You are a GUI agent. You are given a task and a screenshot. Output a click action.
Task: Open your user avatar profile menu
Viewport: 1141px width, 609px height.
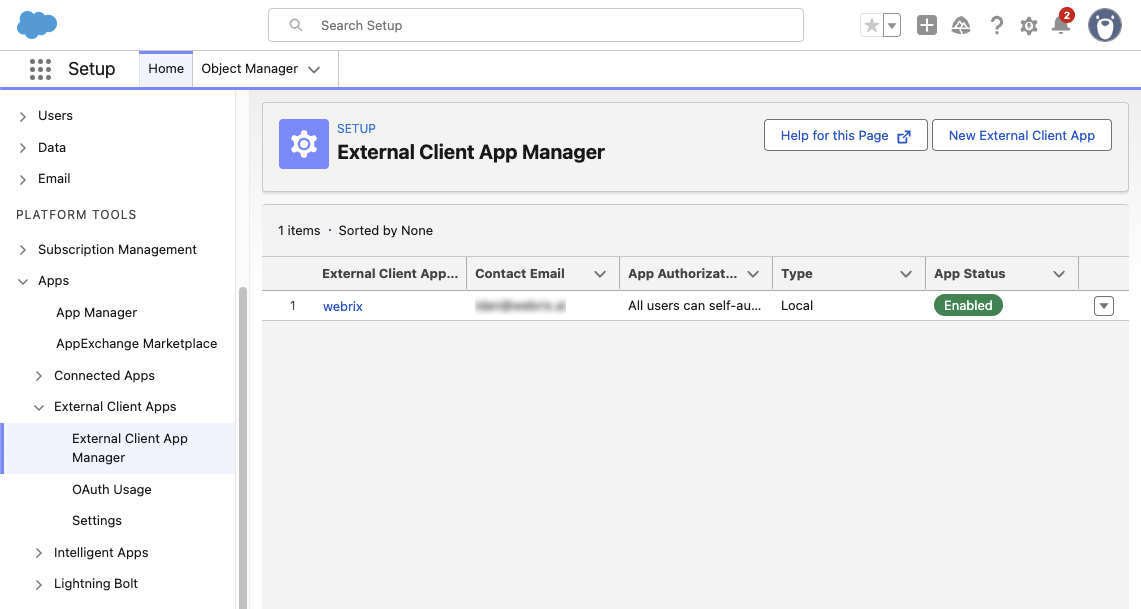tap(1104, 25)
